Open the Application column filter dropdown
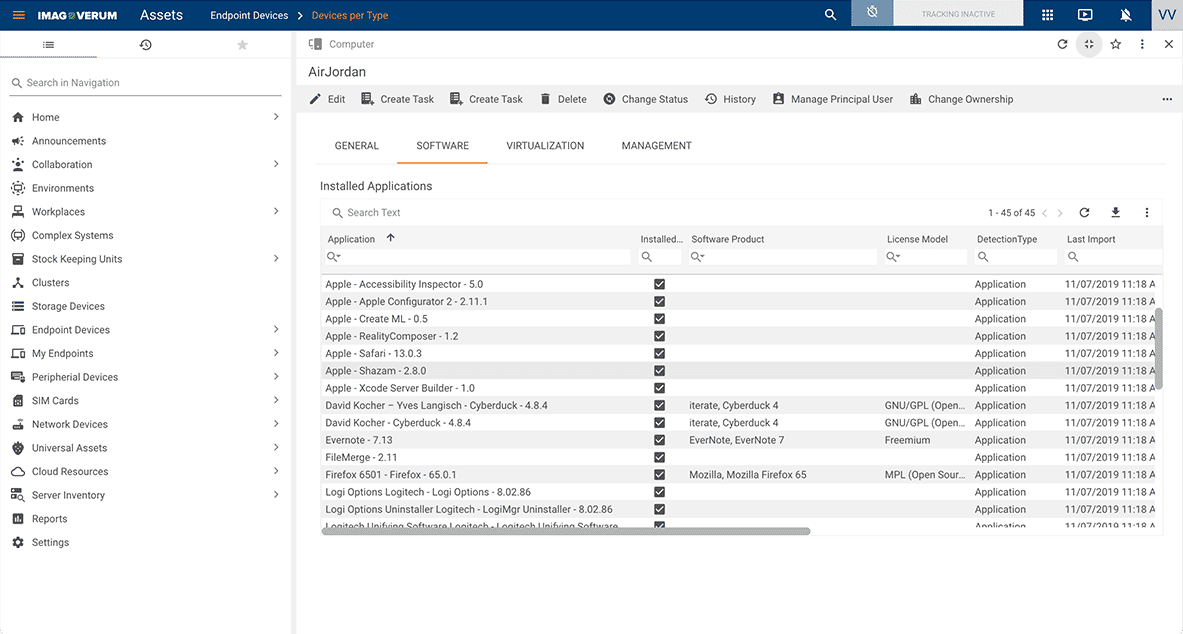 [x=331, y=257]
